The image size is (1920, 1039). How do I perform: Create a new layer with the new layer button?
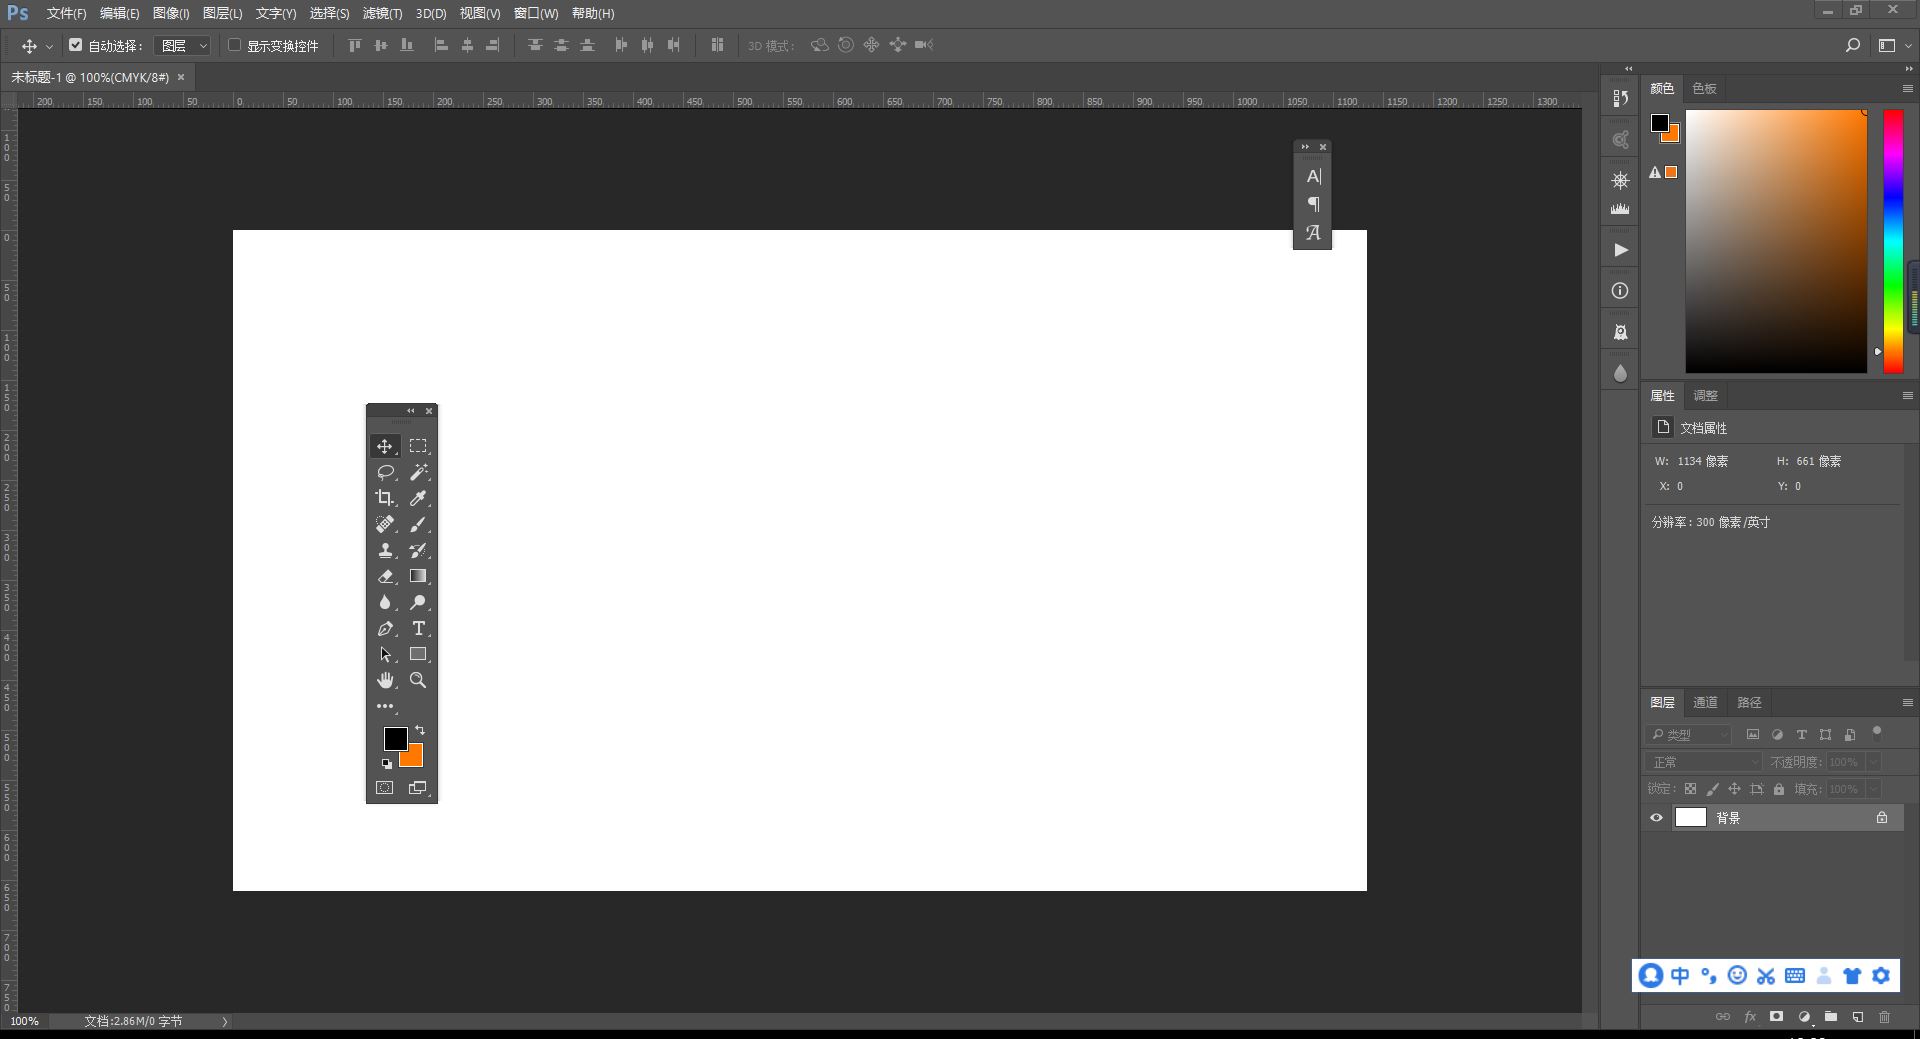1856,1017
